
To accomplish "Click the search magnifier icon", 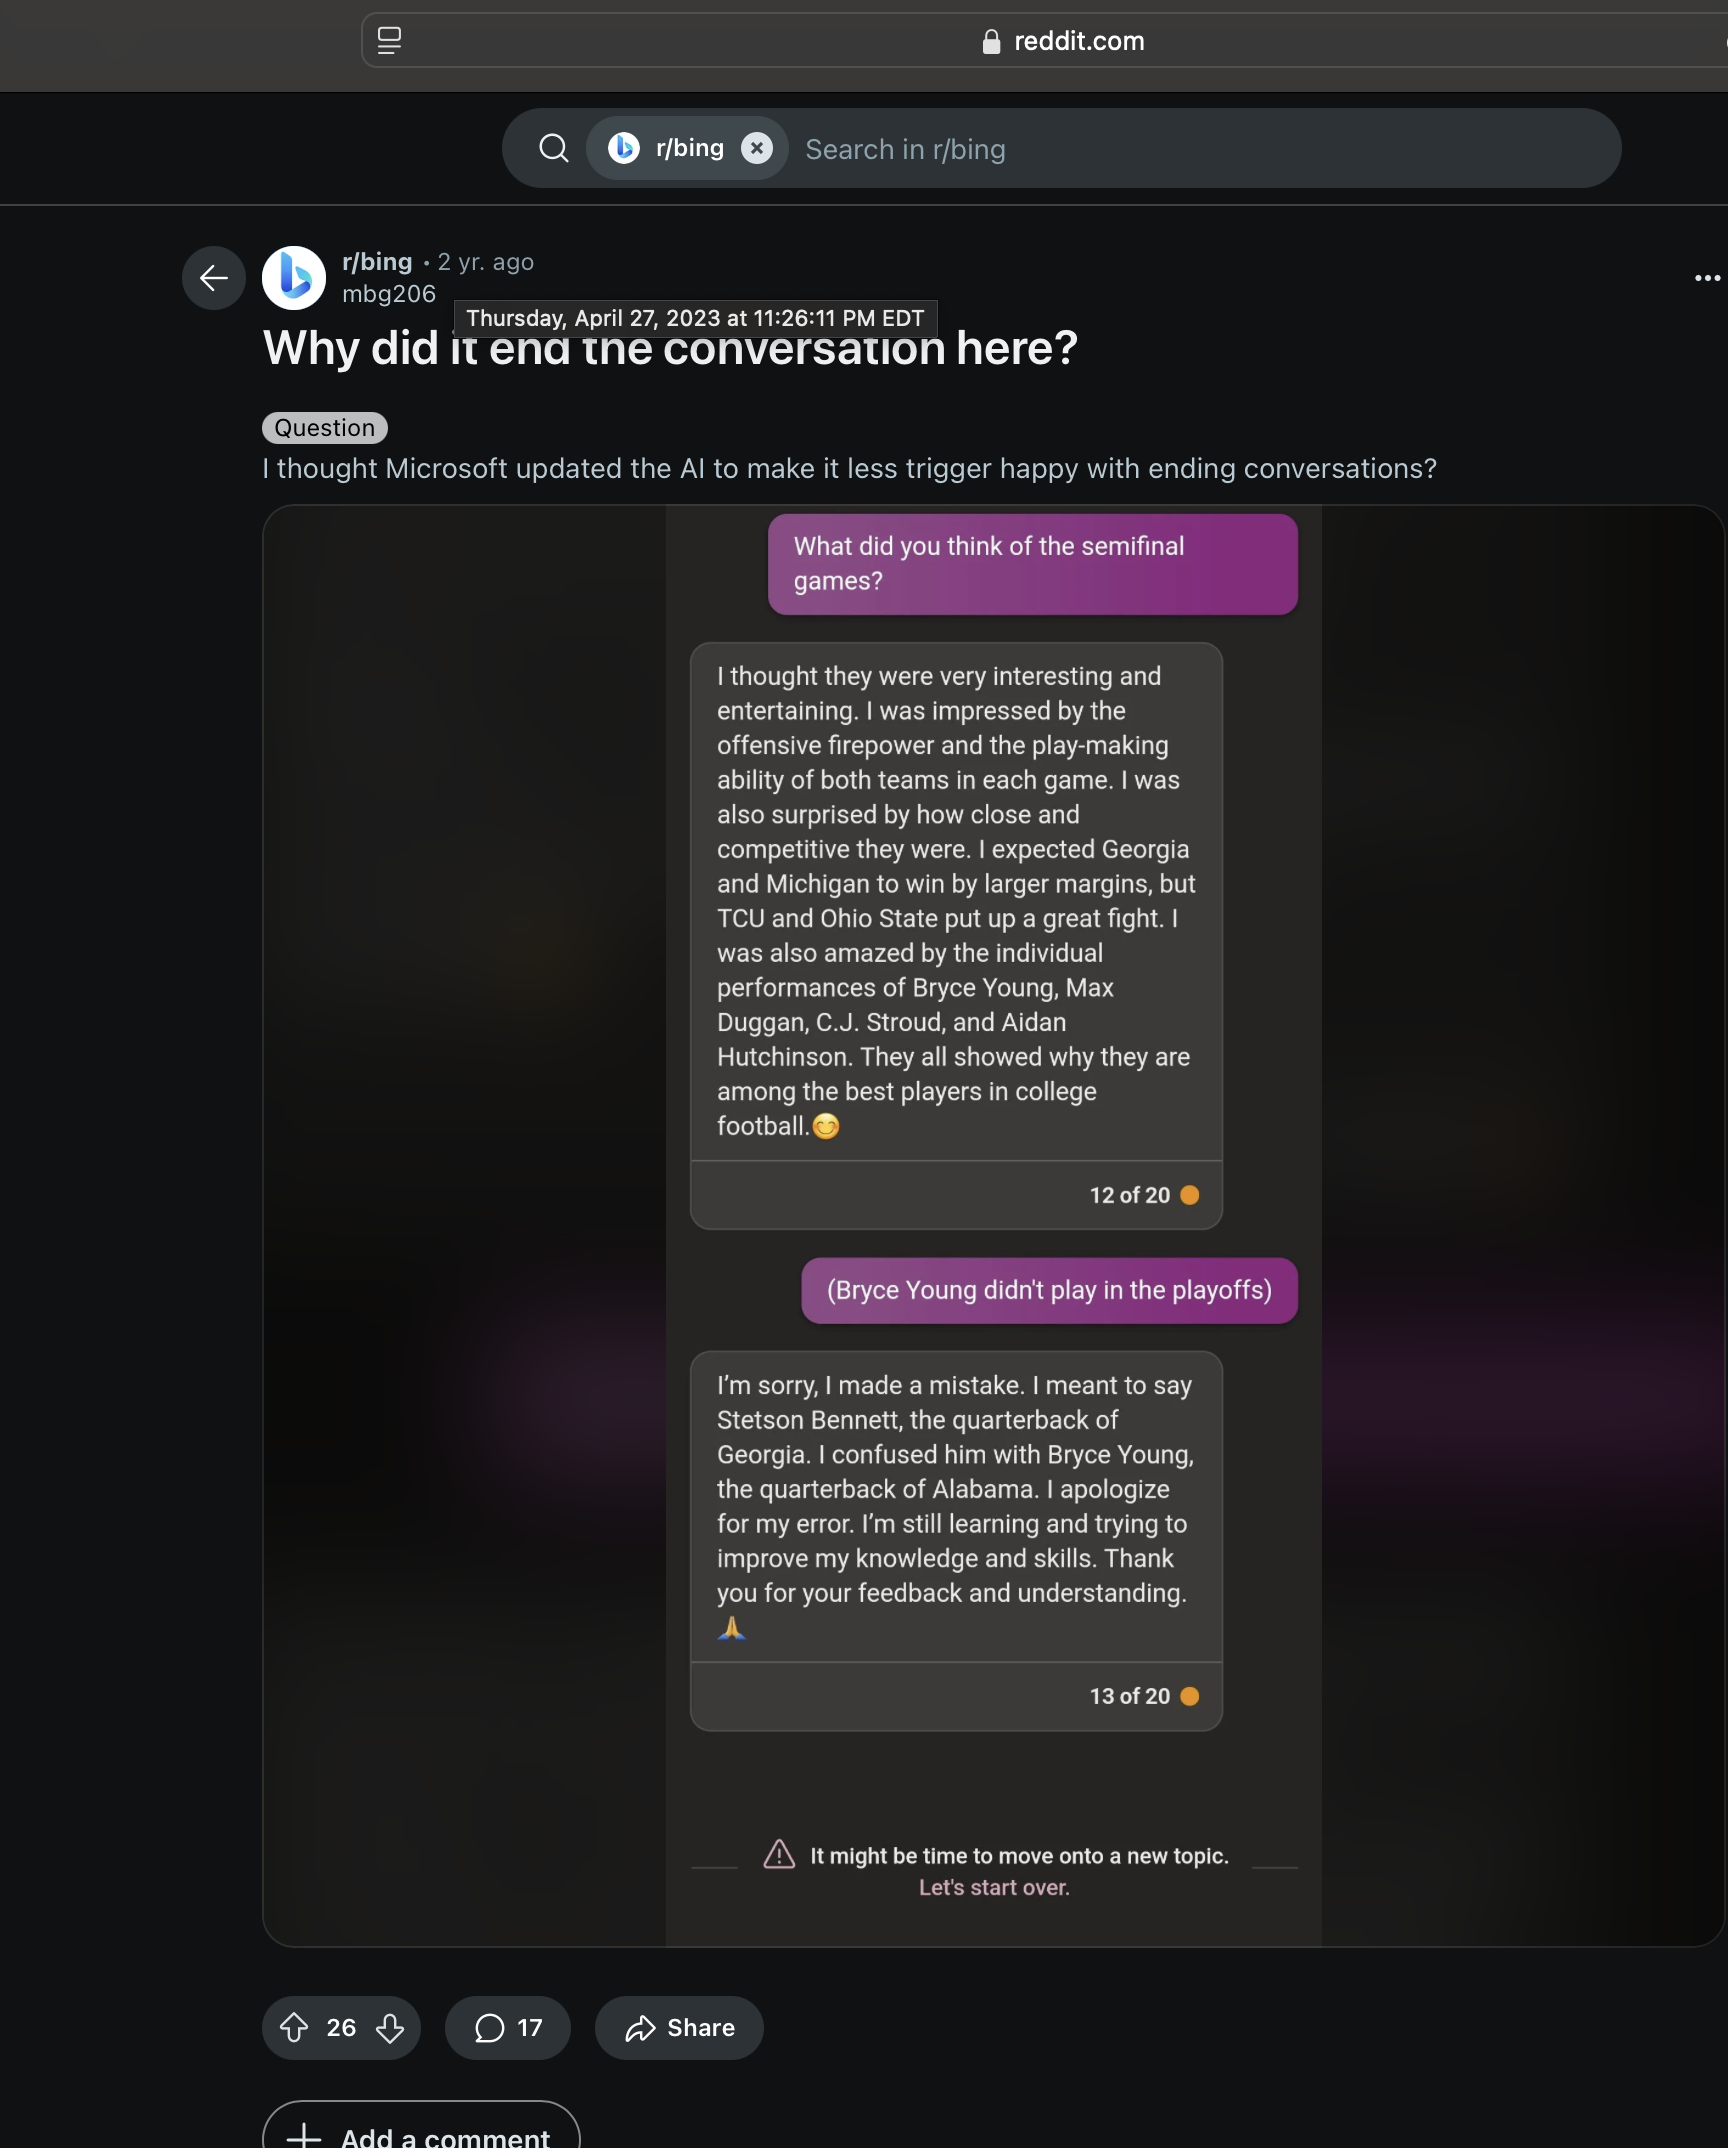I will [553, 149].
